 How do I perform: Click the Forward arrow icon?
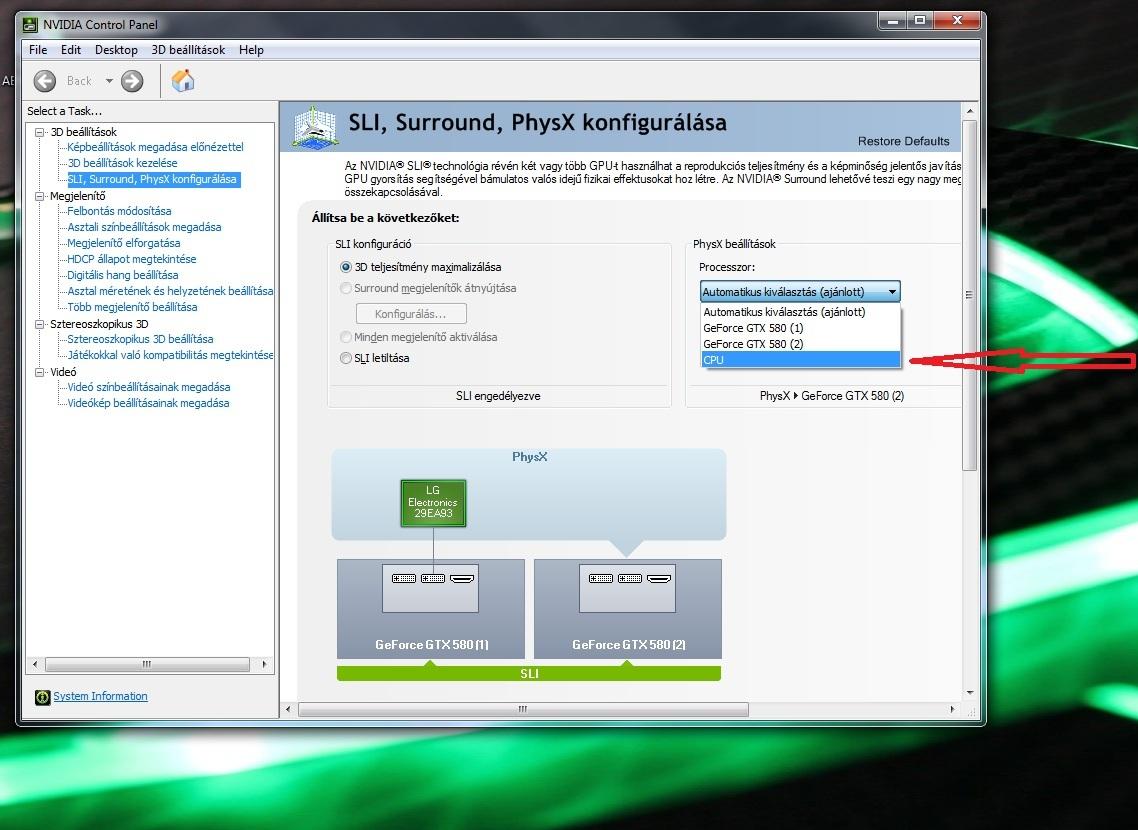[132, 81]
